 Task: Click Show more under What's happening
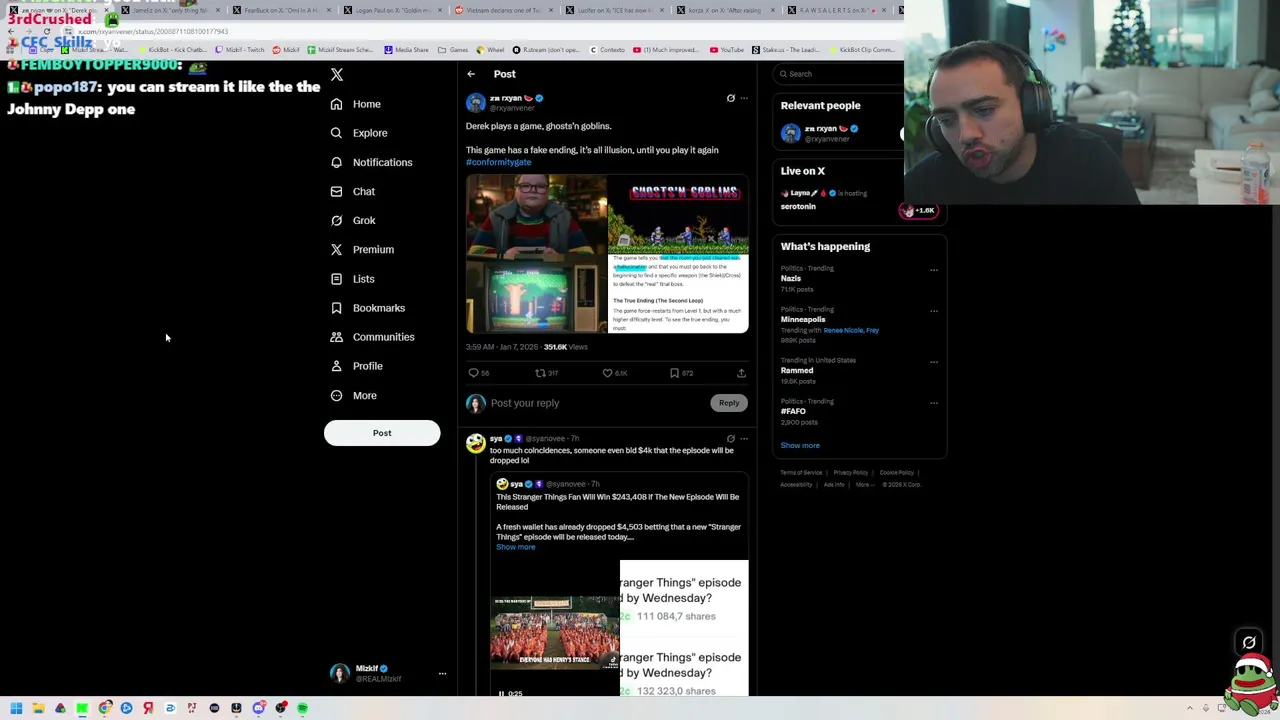800,446
